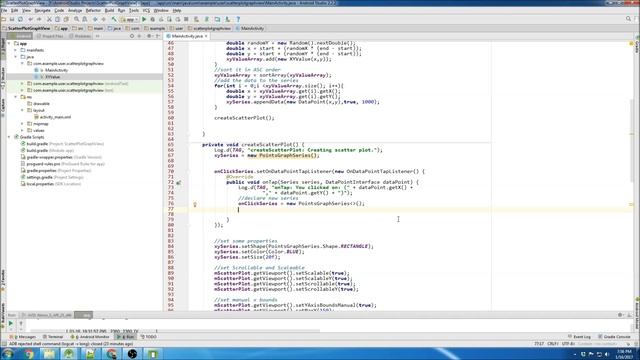Click the CRLF line separator status entry
640x360 pixels.
(x=553, y=344)
